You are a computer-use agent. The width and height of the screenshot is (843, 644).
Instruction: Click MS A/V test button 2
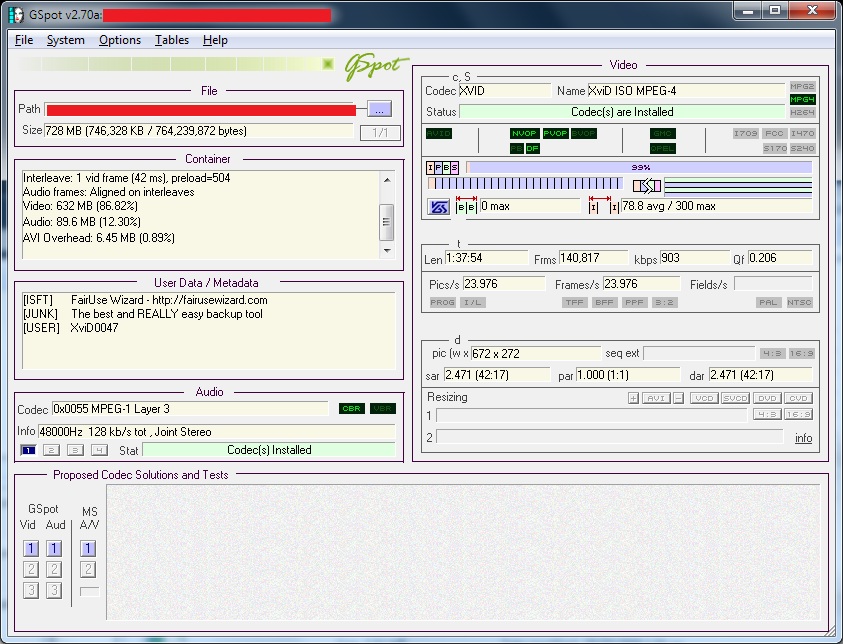[x=88, y=569]
